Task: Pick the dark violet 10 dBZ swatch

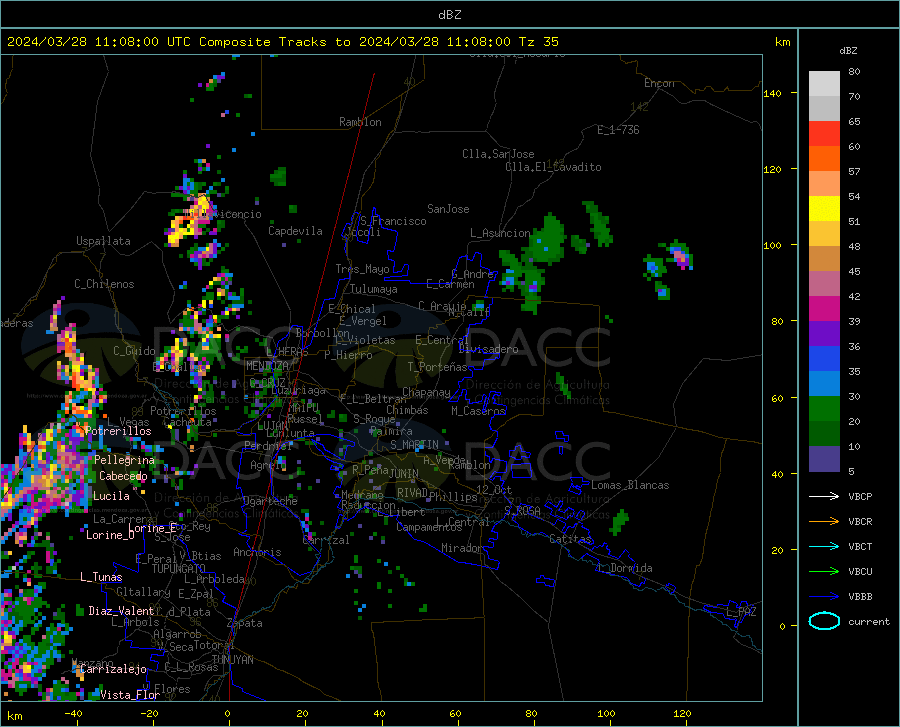Action: coord(824,459)
